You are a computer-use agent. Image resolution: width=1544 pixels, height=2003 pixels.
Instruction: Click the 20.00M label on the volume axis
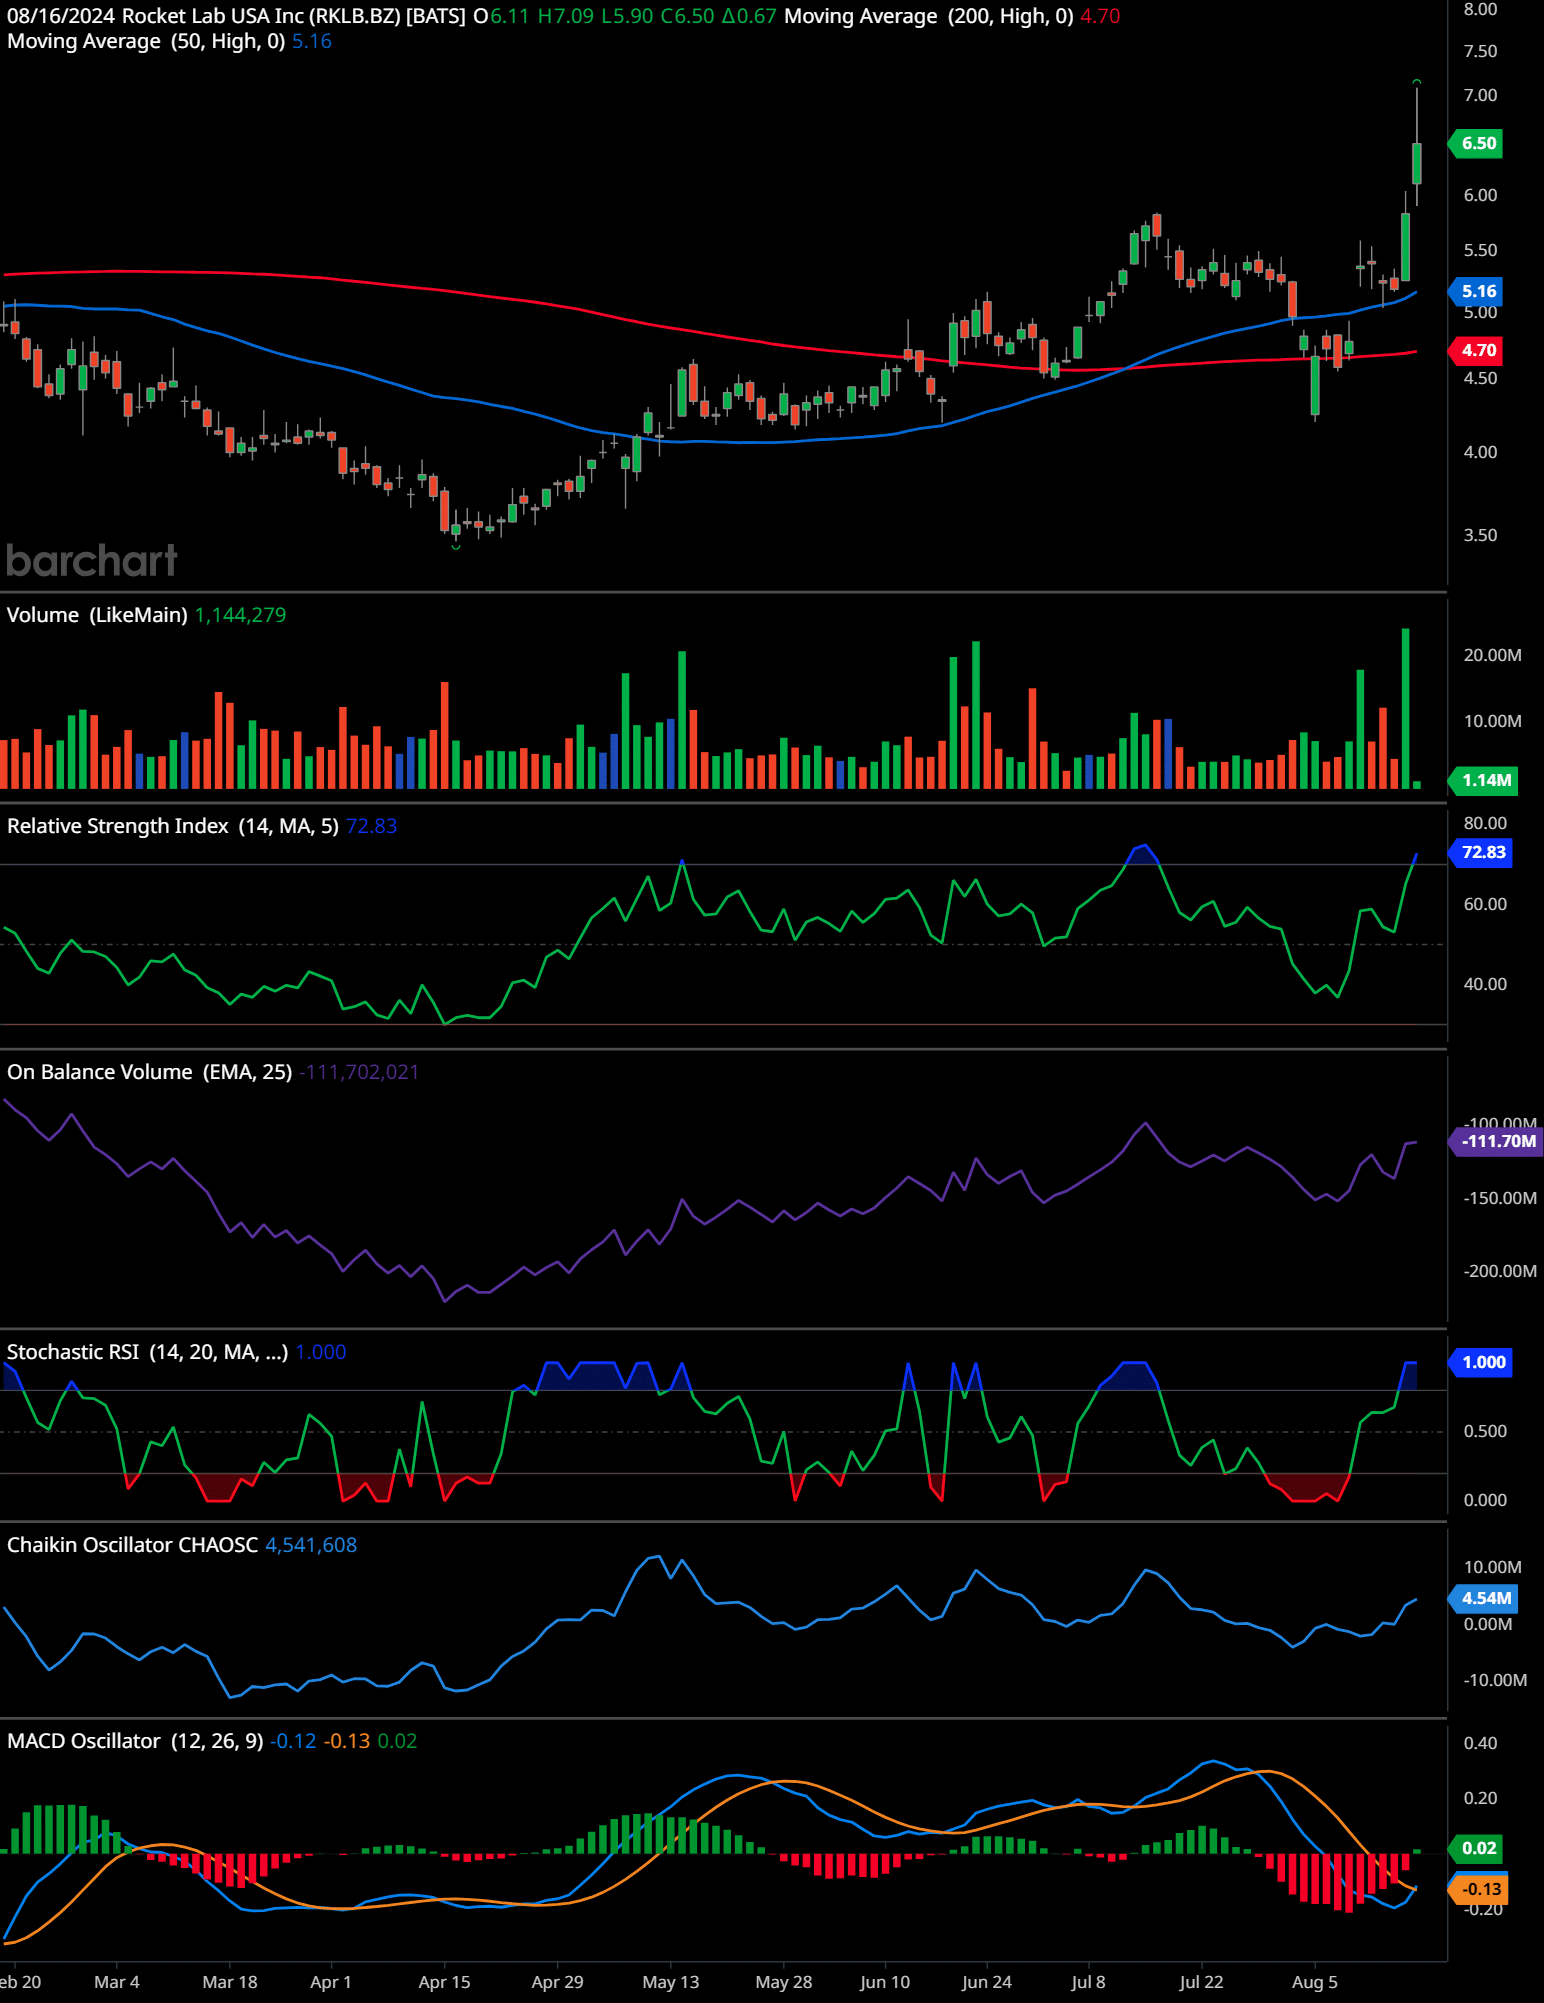[x=1493, y=655]
